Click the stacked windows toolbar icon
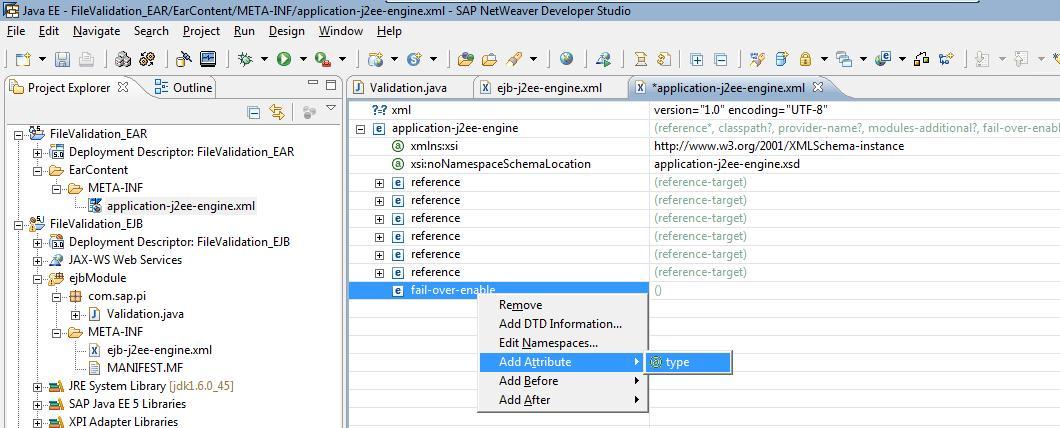Viewport: 1060px width, 428px height. click(844, 60)
